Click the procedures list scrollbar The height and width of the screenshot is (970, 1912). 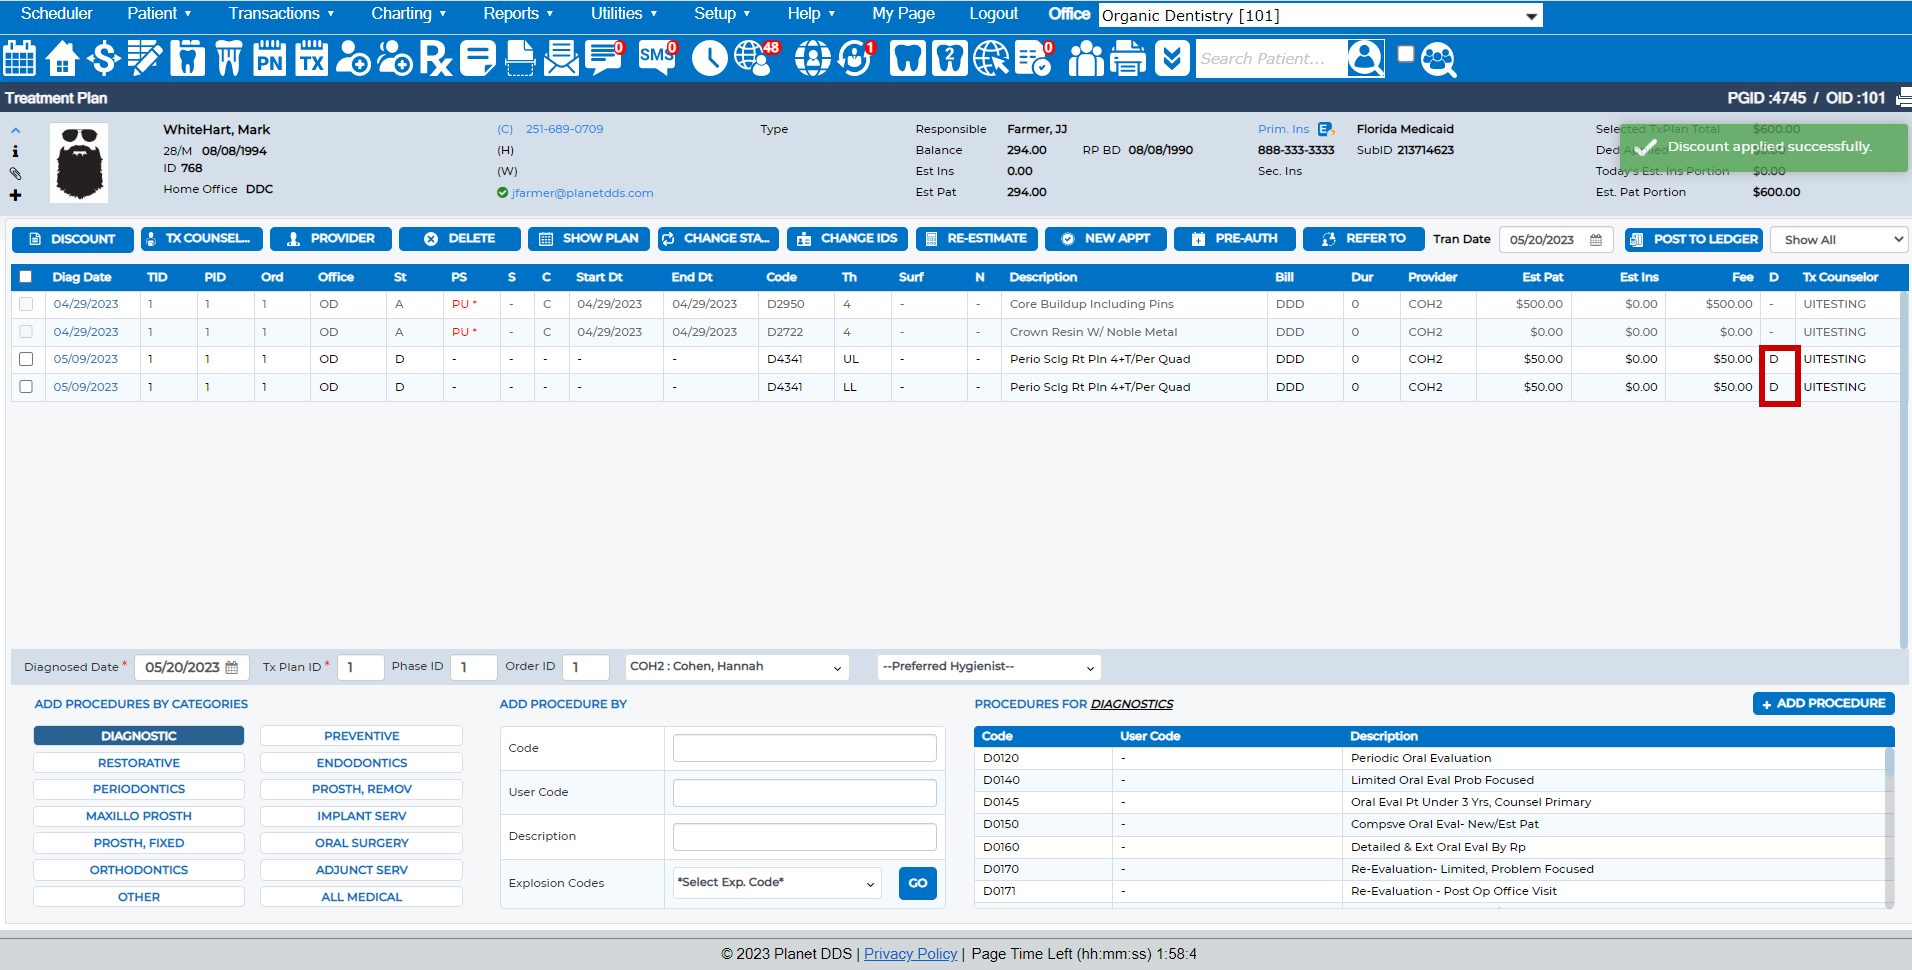click(1889, 827)
